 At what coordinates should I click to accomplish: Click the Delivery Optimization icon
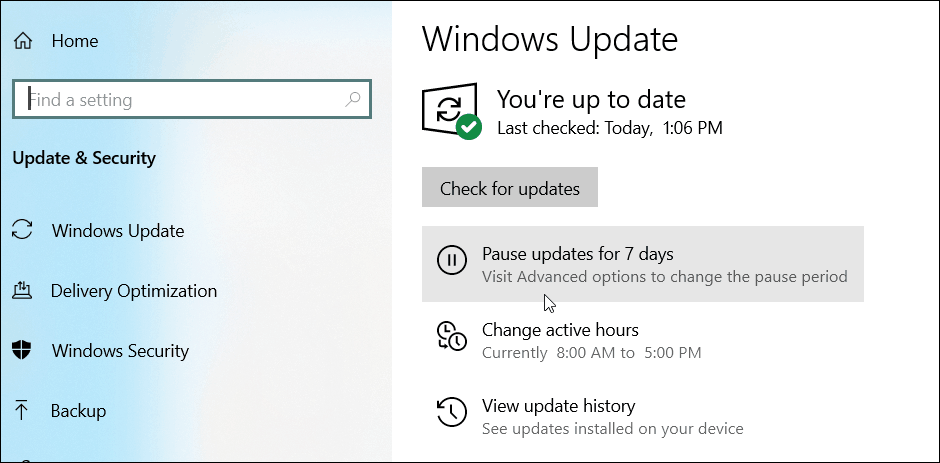click(x=22, y=291)
